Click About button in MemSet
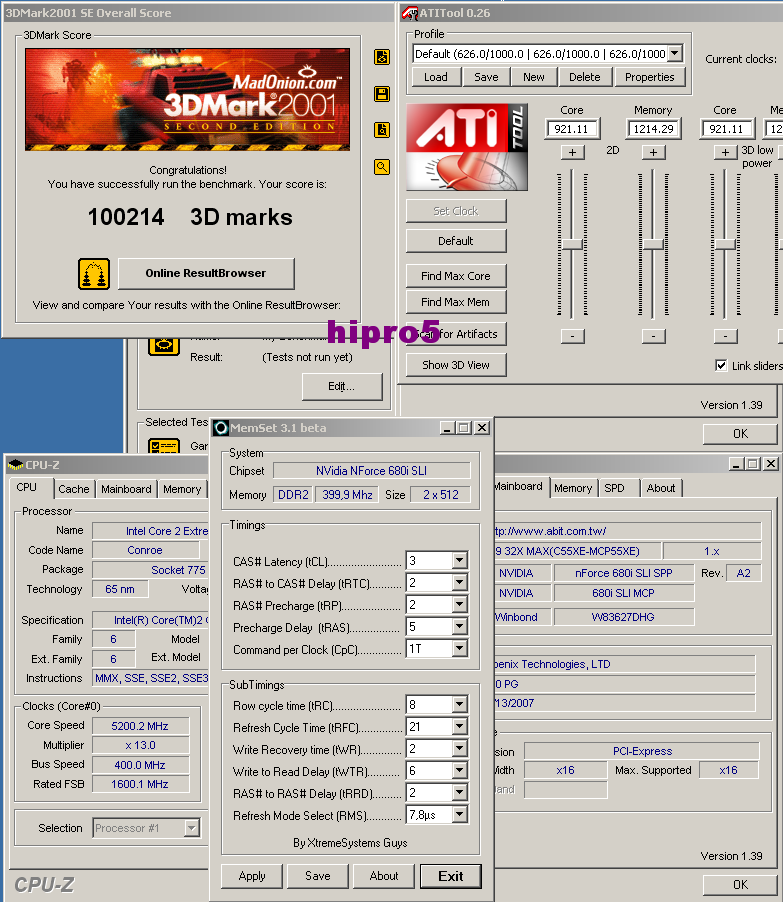 384,876
